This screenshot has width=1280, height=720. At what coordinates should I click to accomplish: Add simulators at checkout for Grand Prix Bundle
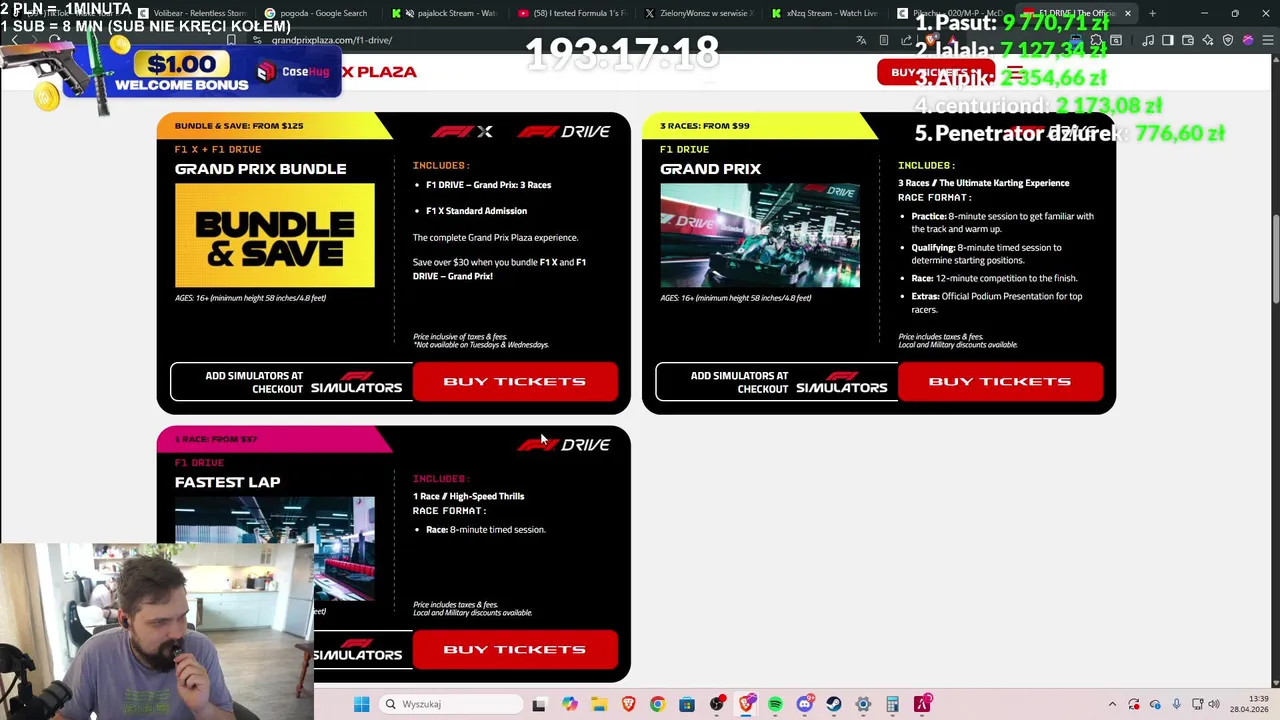click(x=291, y=382)
